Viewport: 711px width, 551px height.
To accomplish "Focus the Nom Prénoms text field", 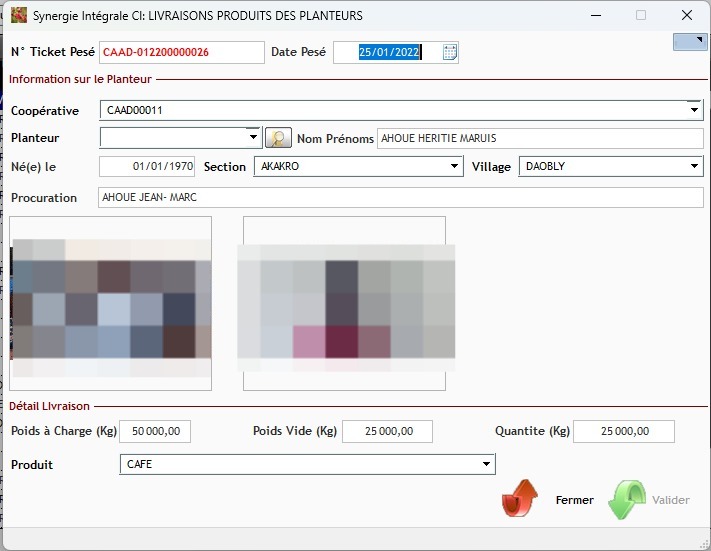I will (540, 138).
